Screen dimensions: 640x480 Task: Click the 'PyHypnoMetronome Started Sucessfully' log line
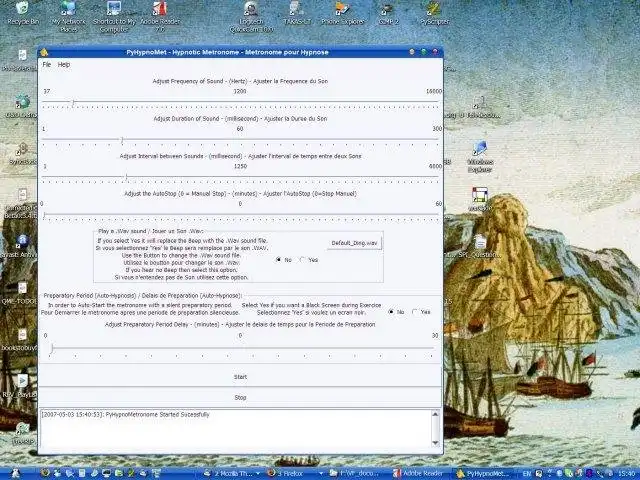point(157,414)
